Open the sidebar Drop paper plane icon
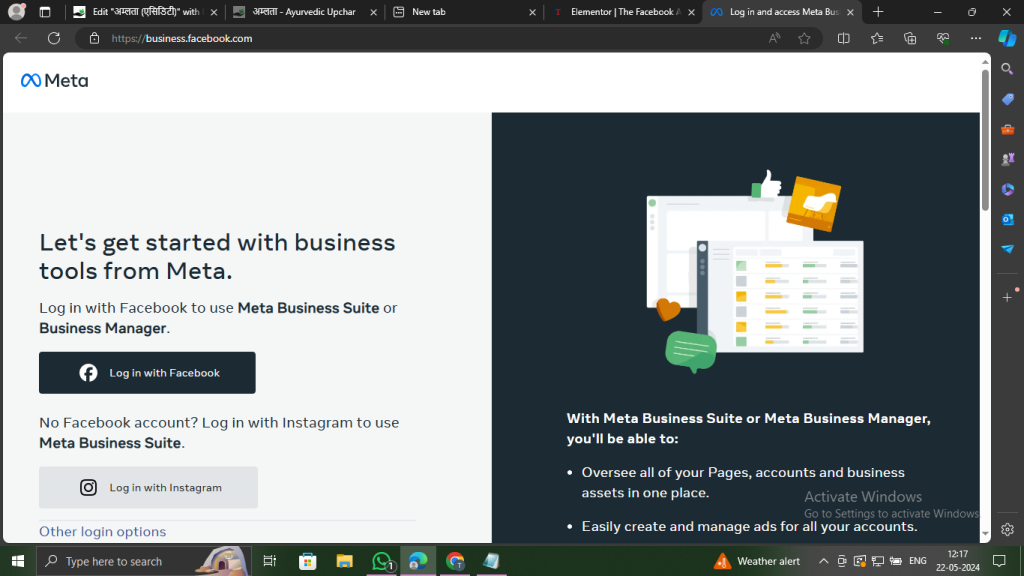This screenshot has height=576, width=1024. (x=1008, y=249)
